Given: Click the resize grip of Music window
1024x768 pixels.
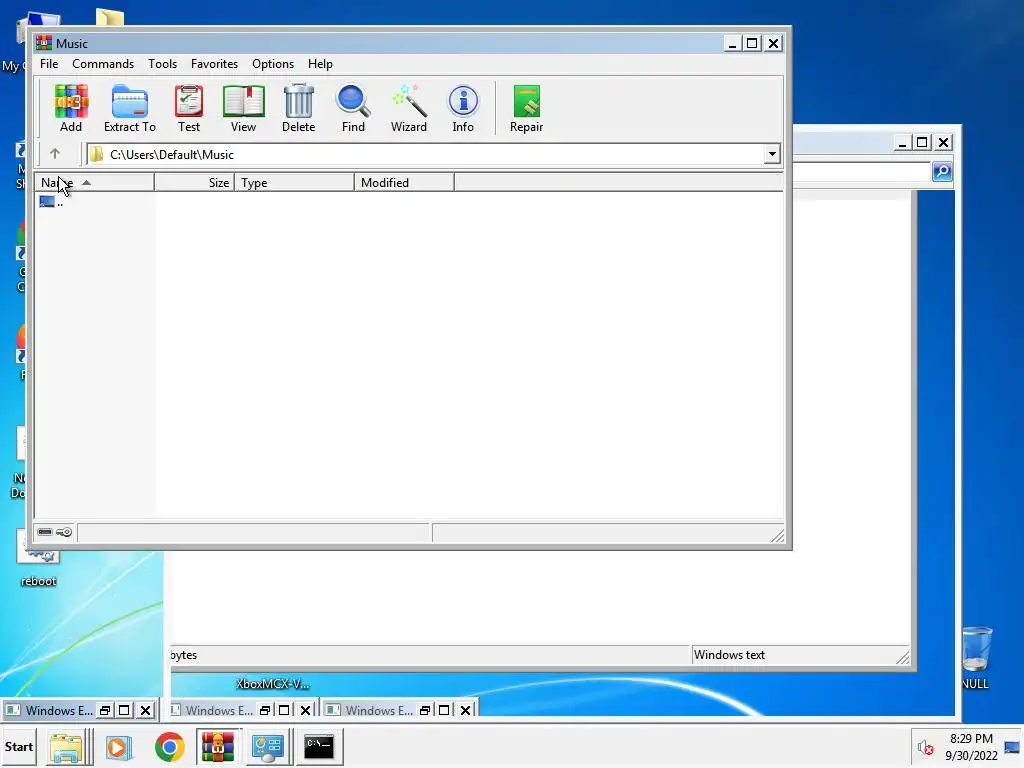Looking at the screenshot, I should click(777, 536).
